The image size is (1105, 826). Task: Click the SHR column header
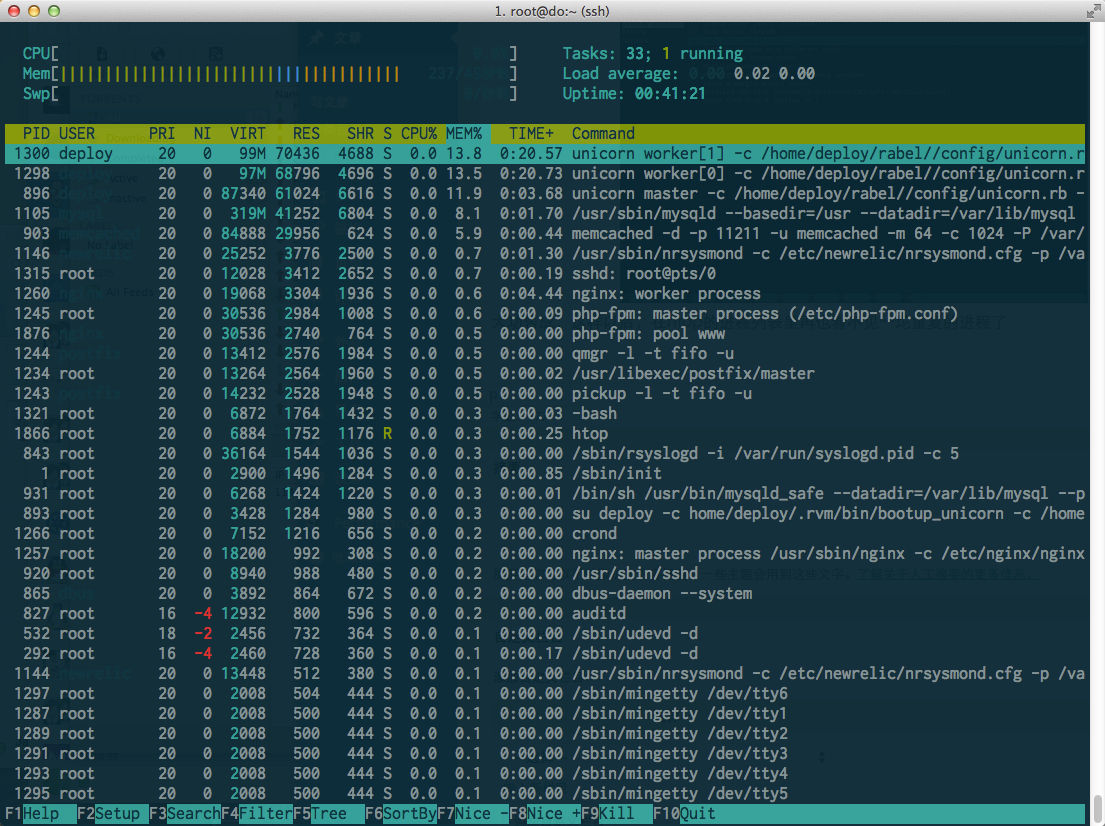tap(360, 133)
